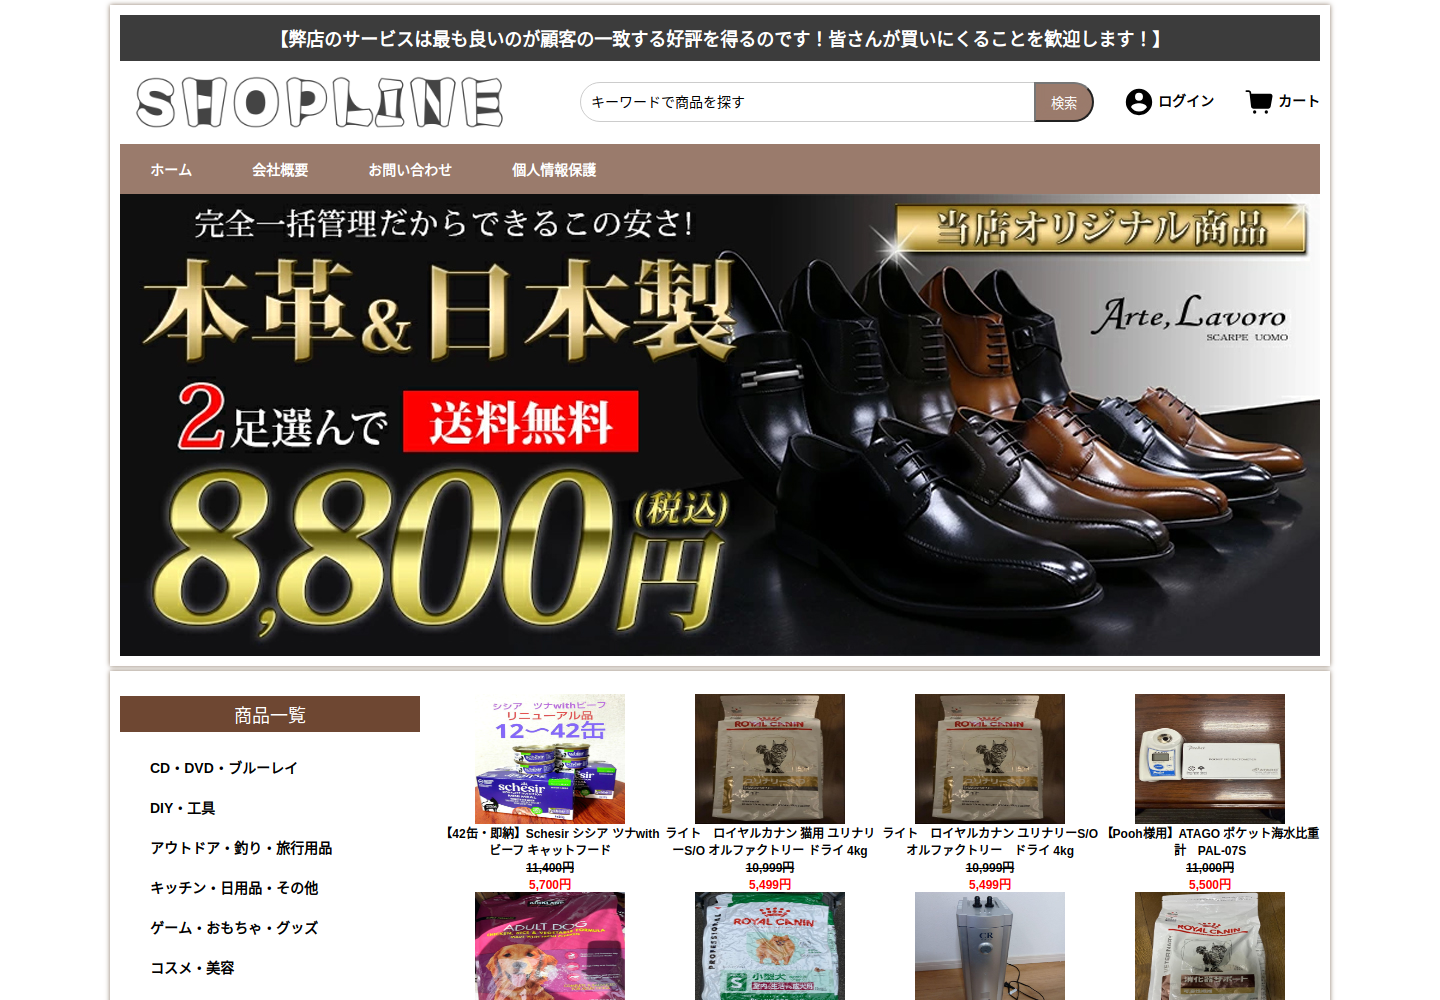Open ATAGO PAL-07S hydrometer thumbnail

pyautogui.click(x=1210, y=759)
